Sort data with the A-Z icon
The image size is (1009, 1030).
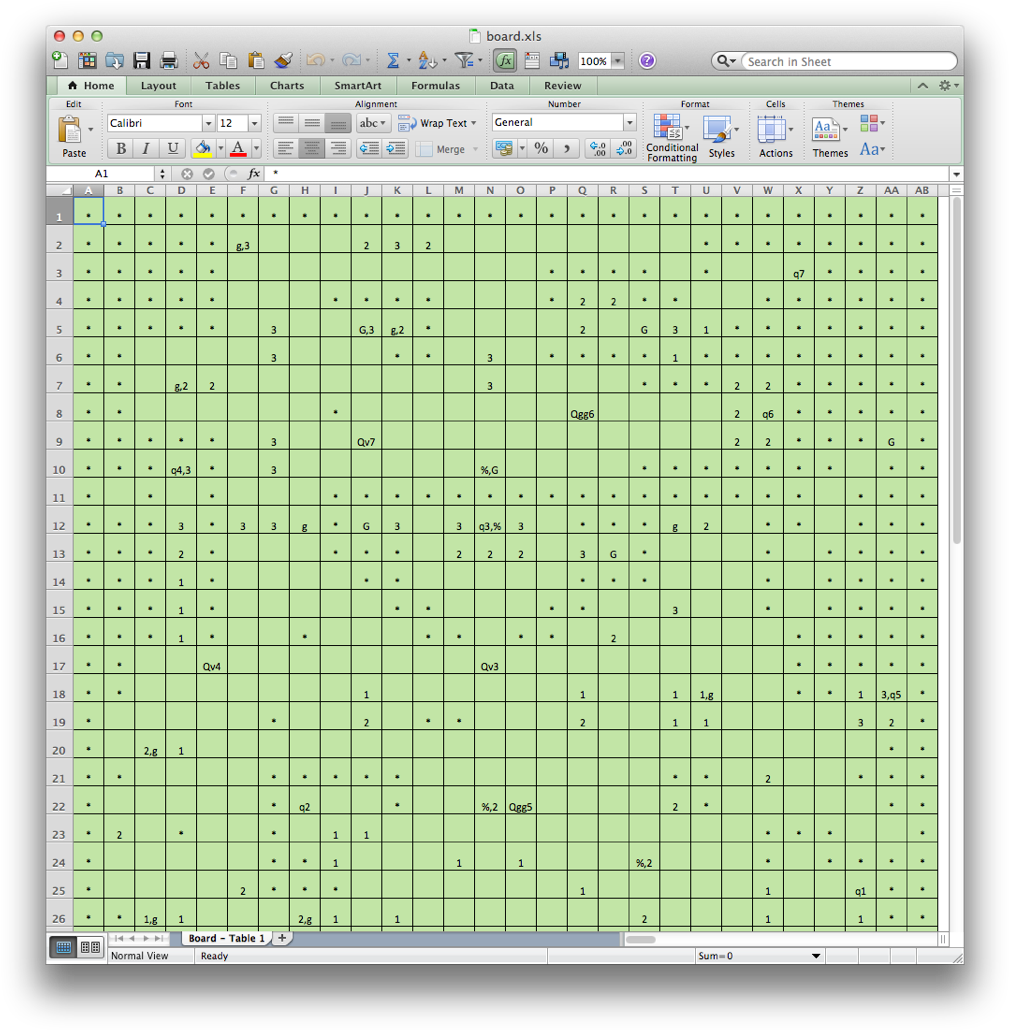[428, 60]
